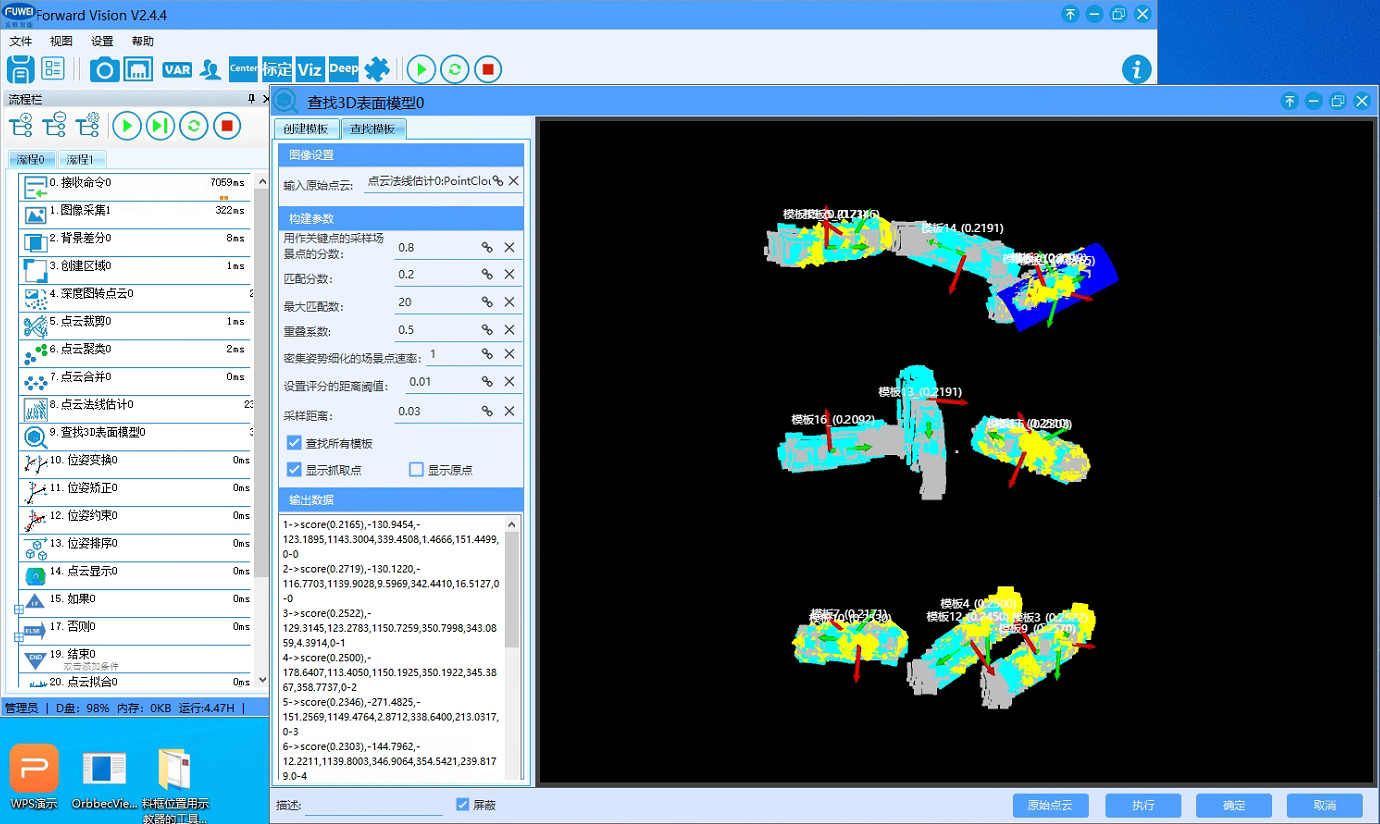Expand the 否则0 step in the flow list

pyautogui.click(x=18, y=637)
